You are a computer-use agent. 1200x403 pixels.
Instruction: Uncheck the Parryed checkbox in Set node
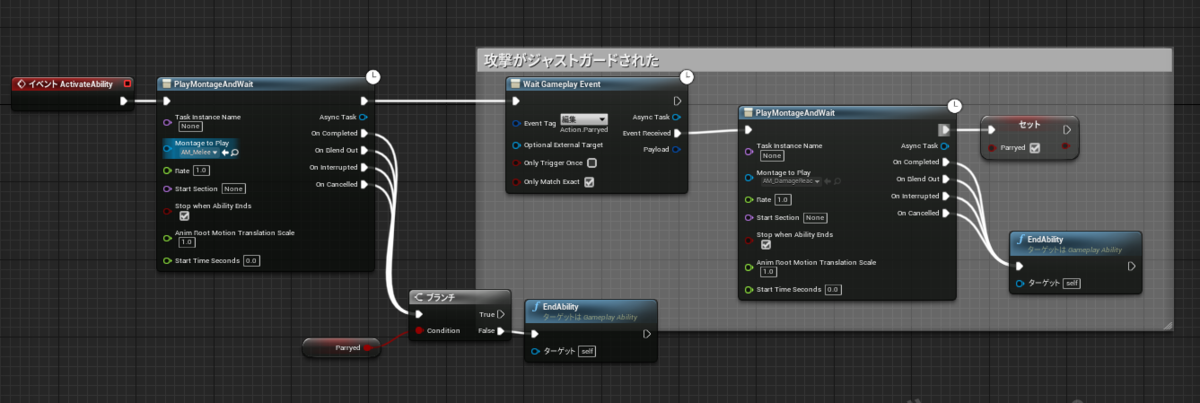pos(1034,148)
